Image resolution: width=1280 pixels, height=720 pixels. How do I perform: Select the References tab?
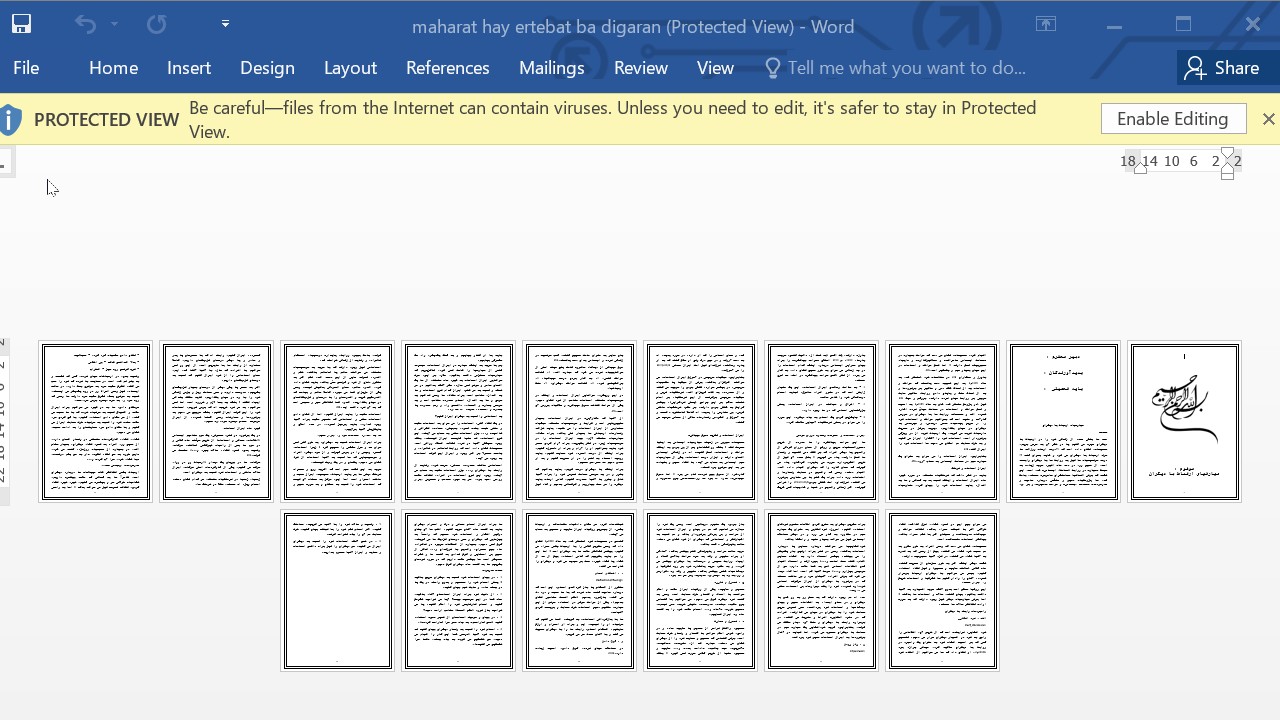[x=447, y=68]
